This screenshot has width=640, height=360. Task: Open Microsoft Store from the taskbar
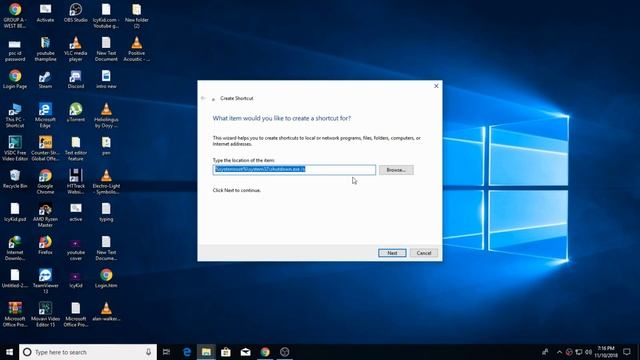pos(226,352)
